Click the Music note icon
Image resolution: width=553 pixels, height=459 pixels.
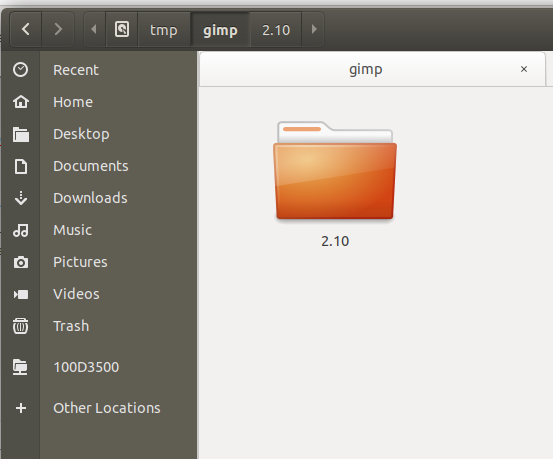20,230
